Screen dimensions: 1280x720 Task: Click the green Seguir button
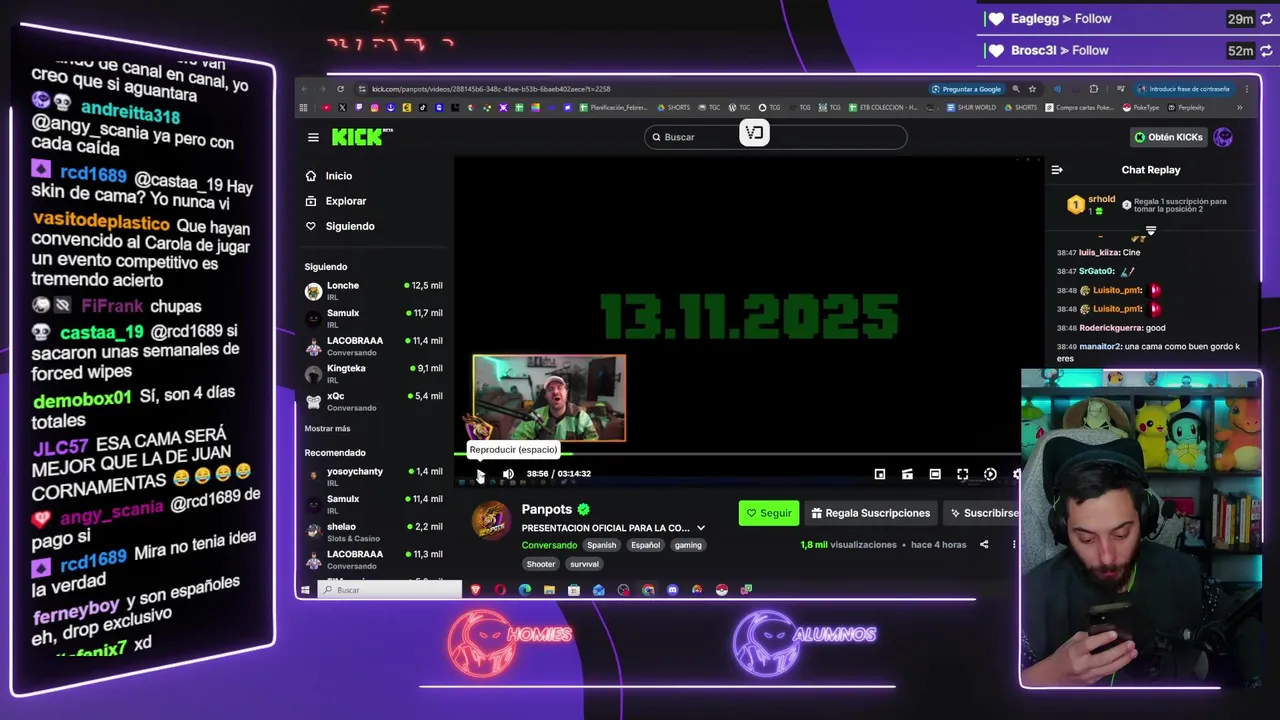pyautogui.click(x=769, y=513)
